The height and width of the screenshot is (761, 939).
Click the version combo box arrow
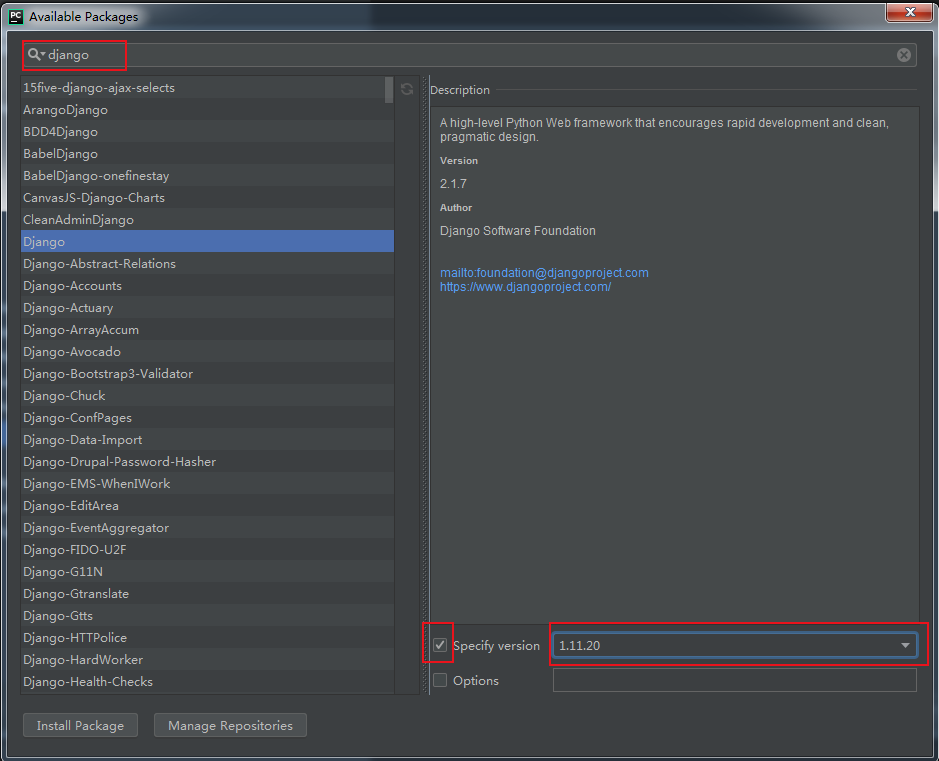[x=905, y=645]
